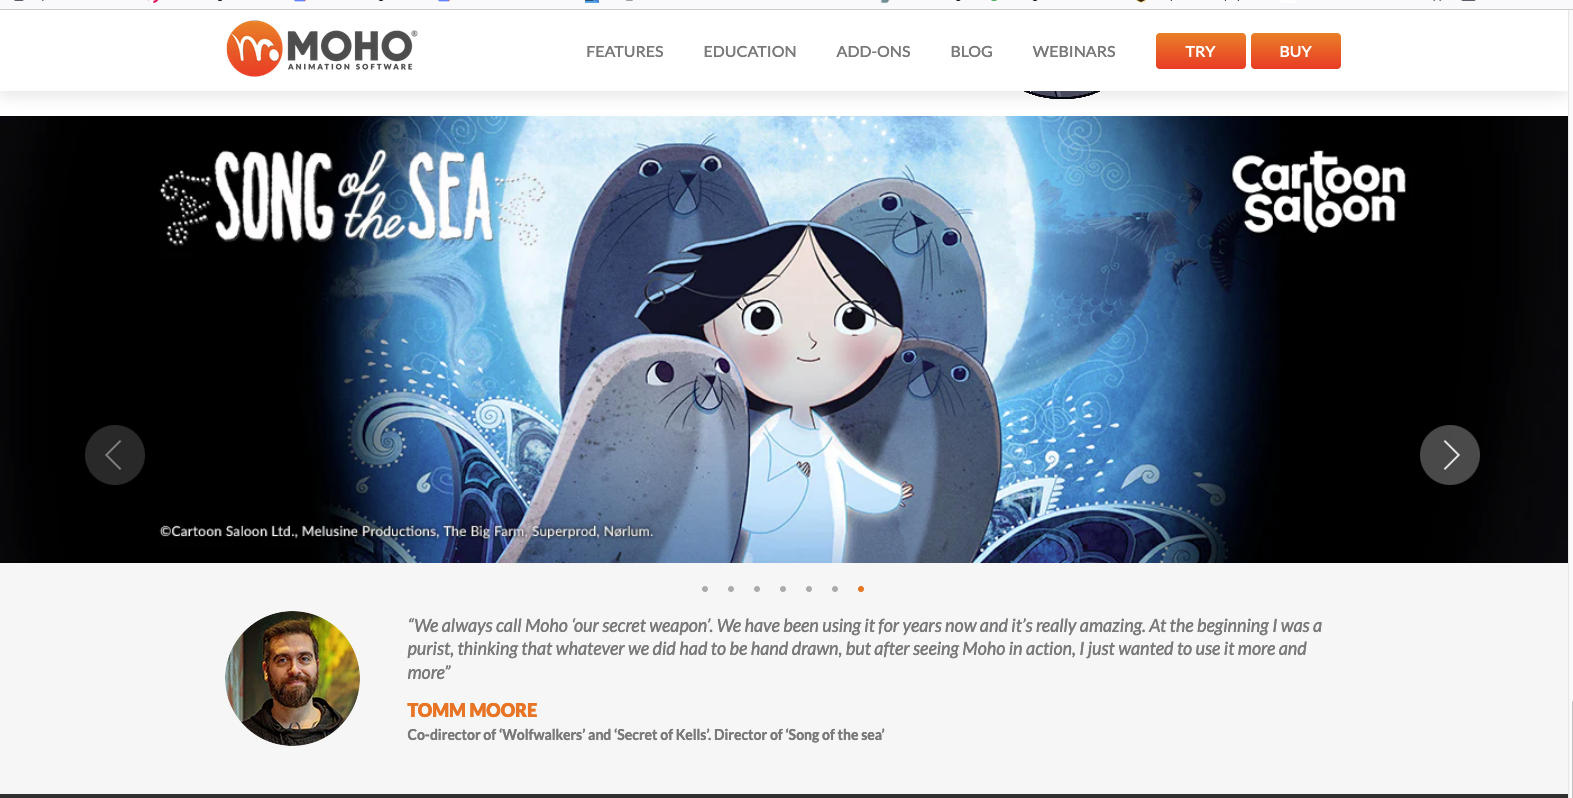Viewport: 1573px width, 798px height.
Task: Click the orange Buy button
Action: [1296, 51]
